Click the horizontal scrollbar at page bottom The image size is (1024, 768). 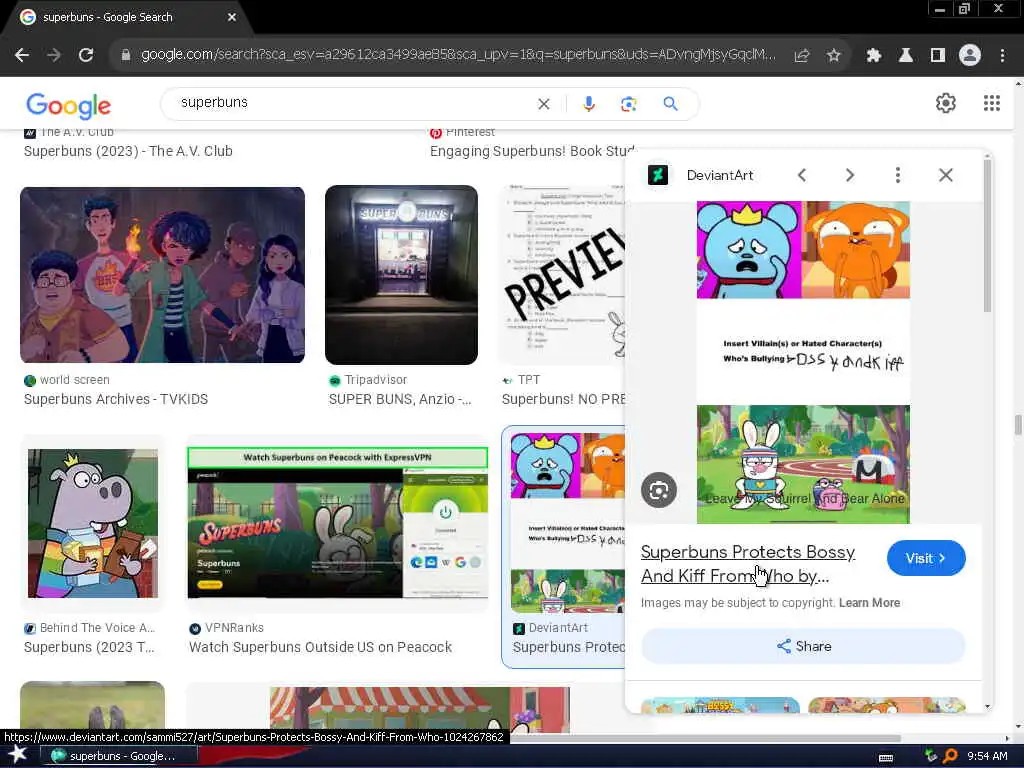705,738
